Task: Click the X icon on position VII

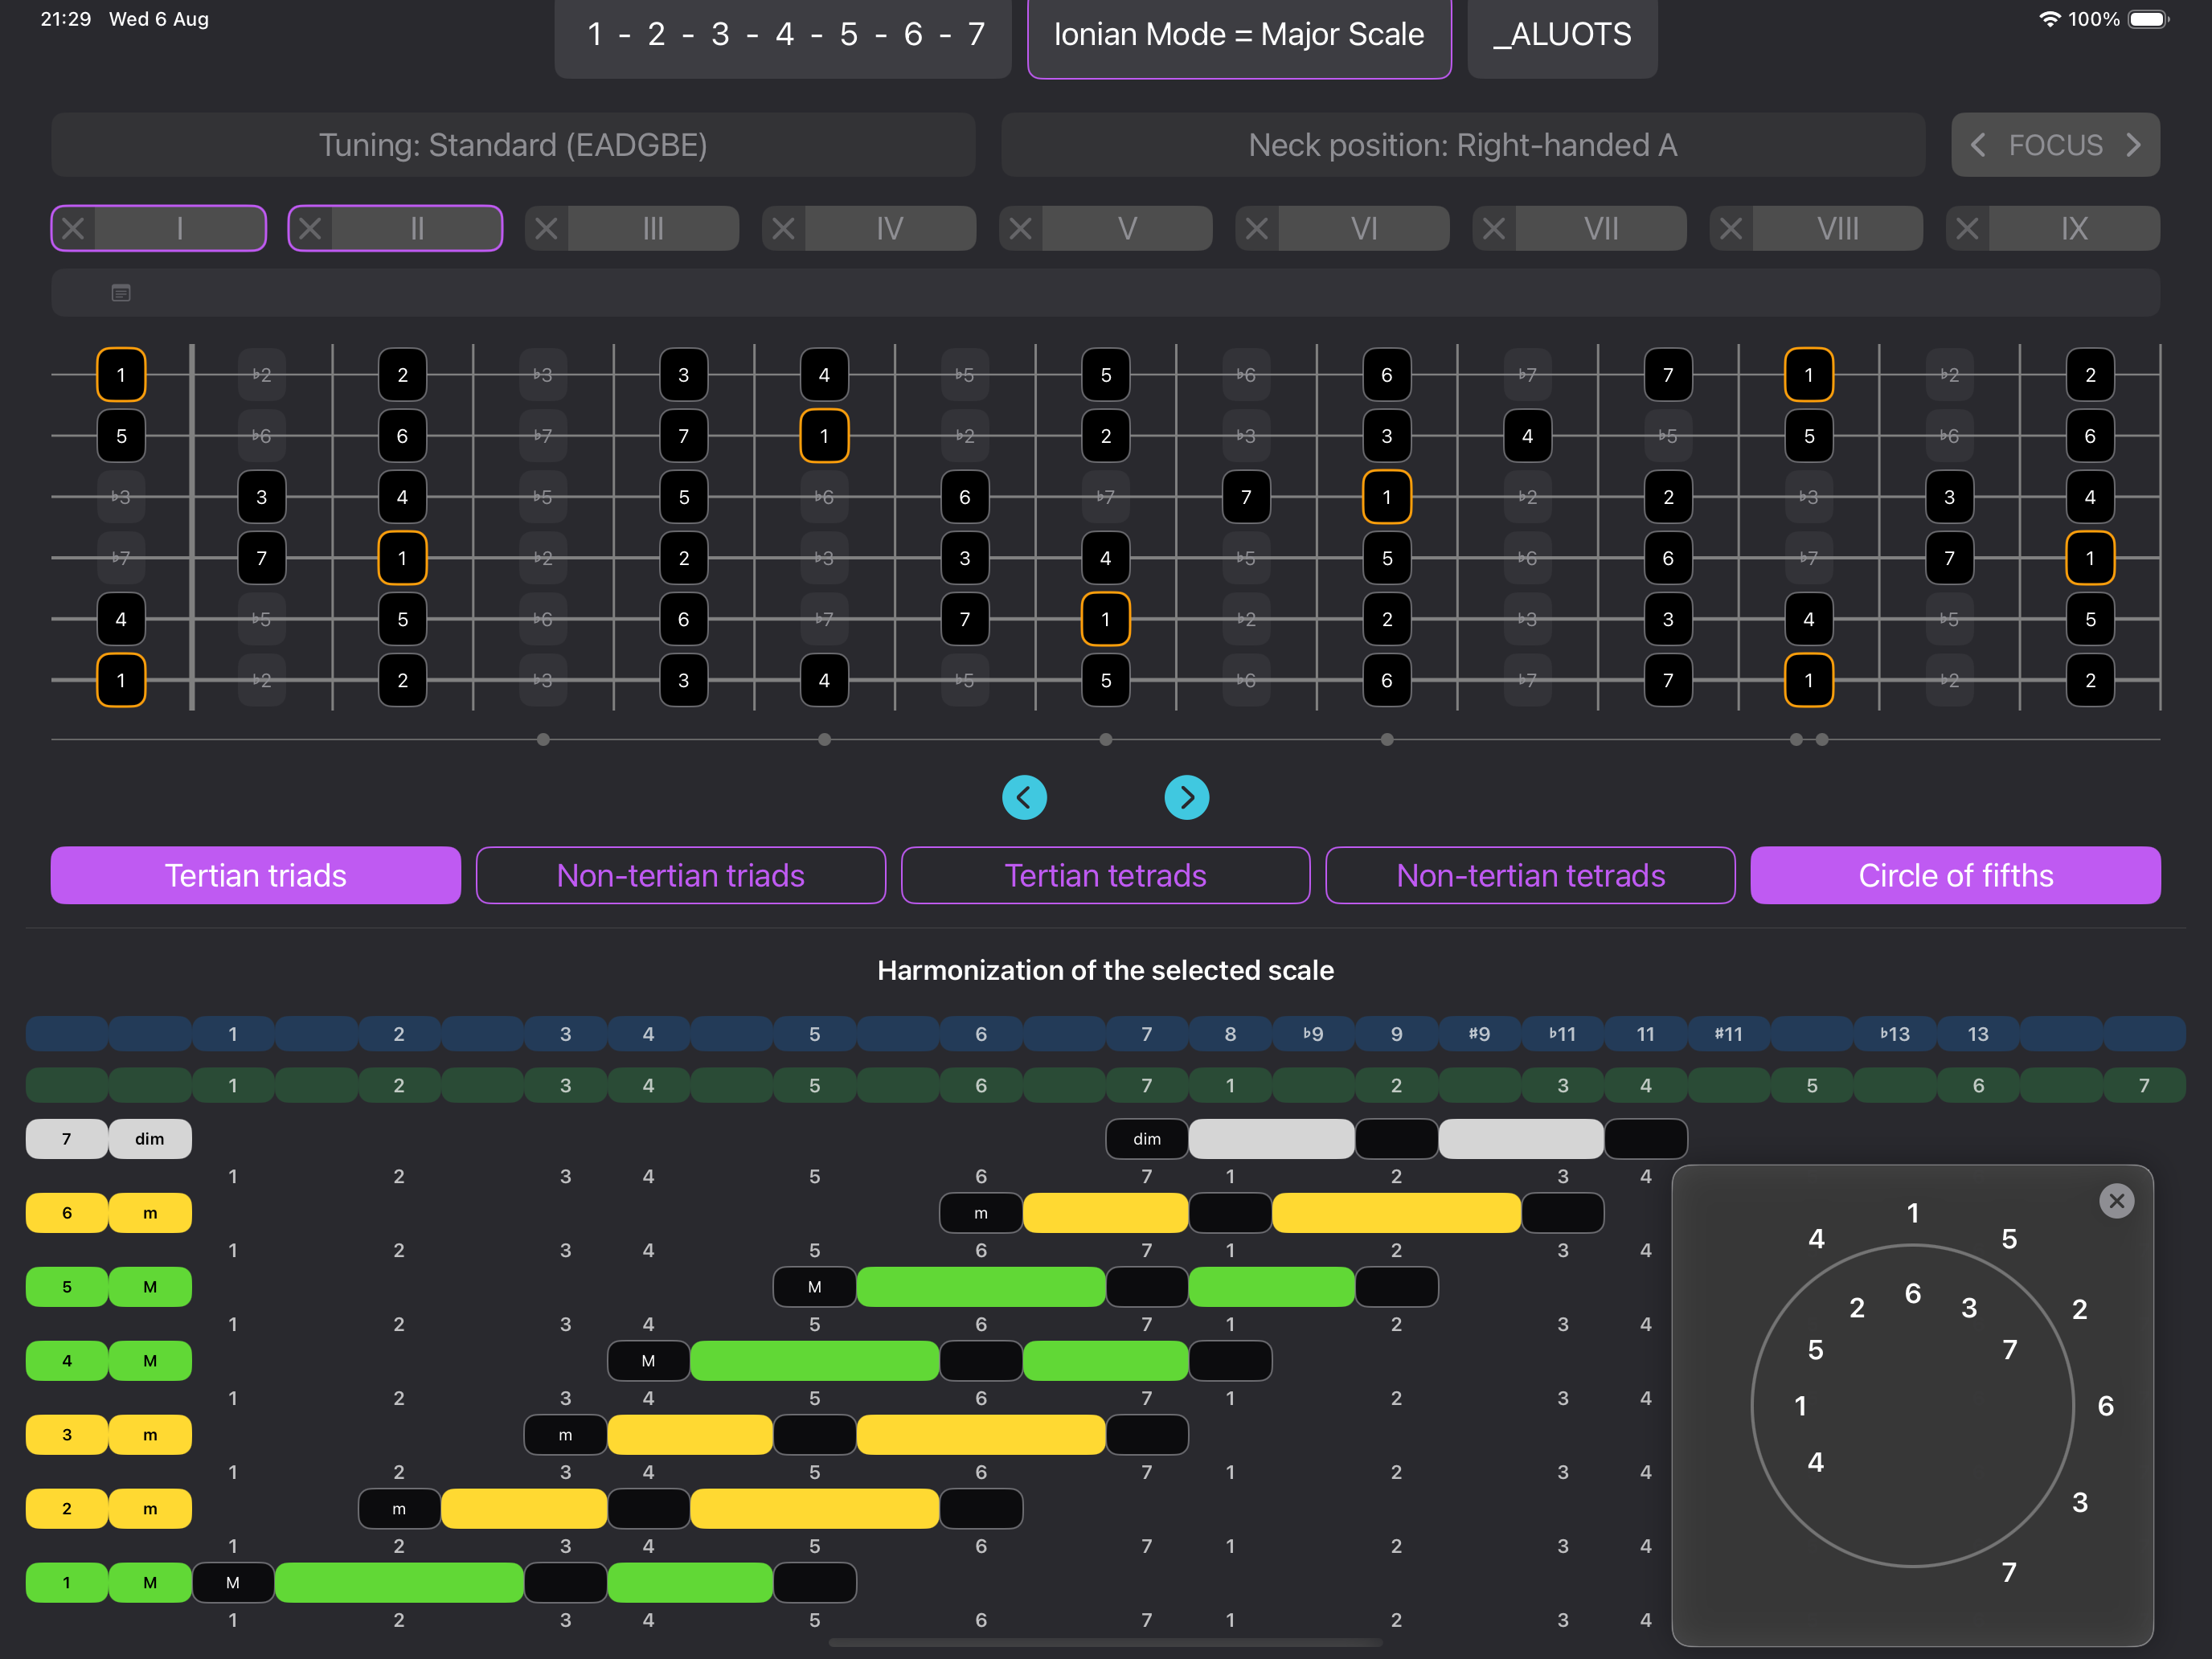Action: (x=1494, y=229)
